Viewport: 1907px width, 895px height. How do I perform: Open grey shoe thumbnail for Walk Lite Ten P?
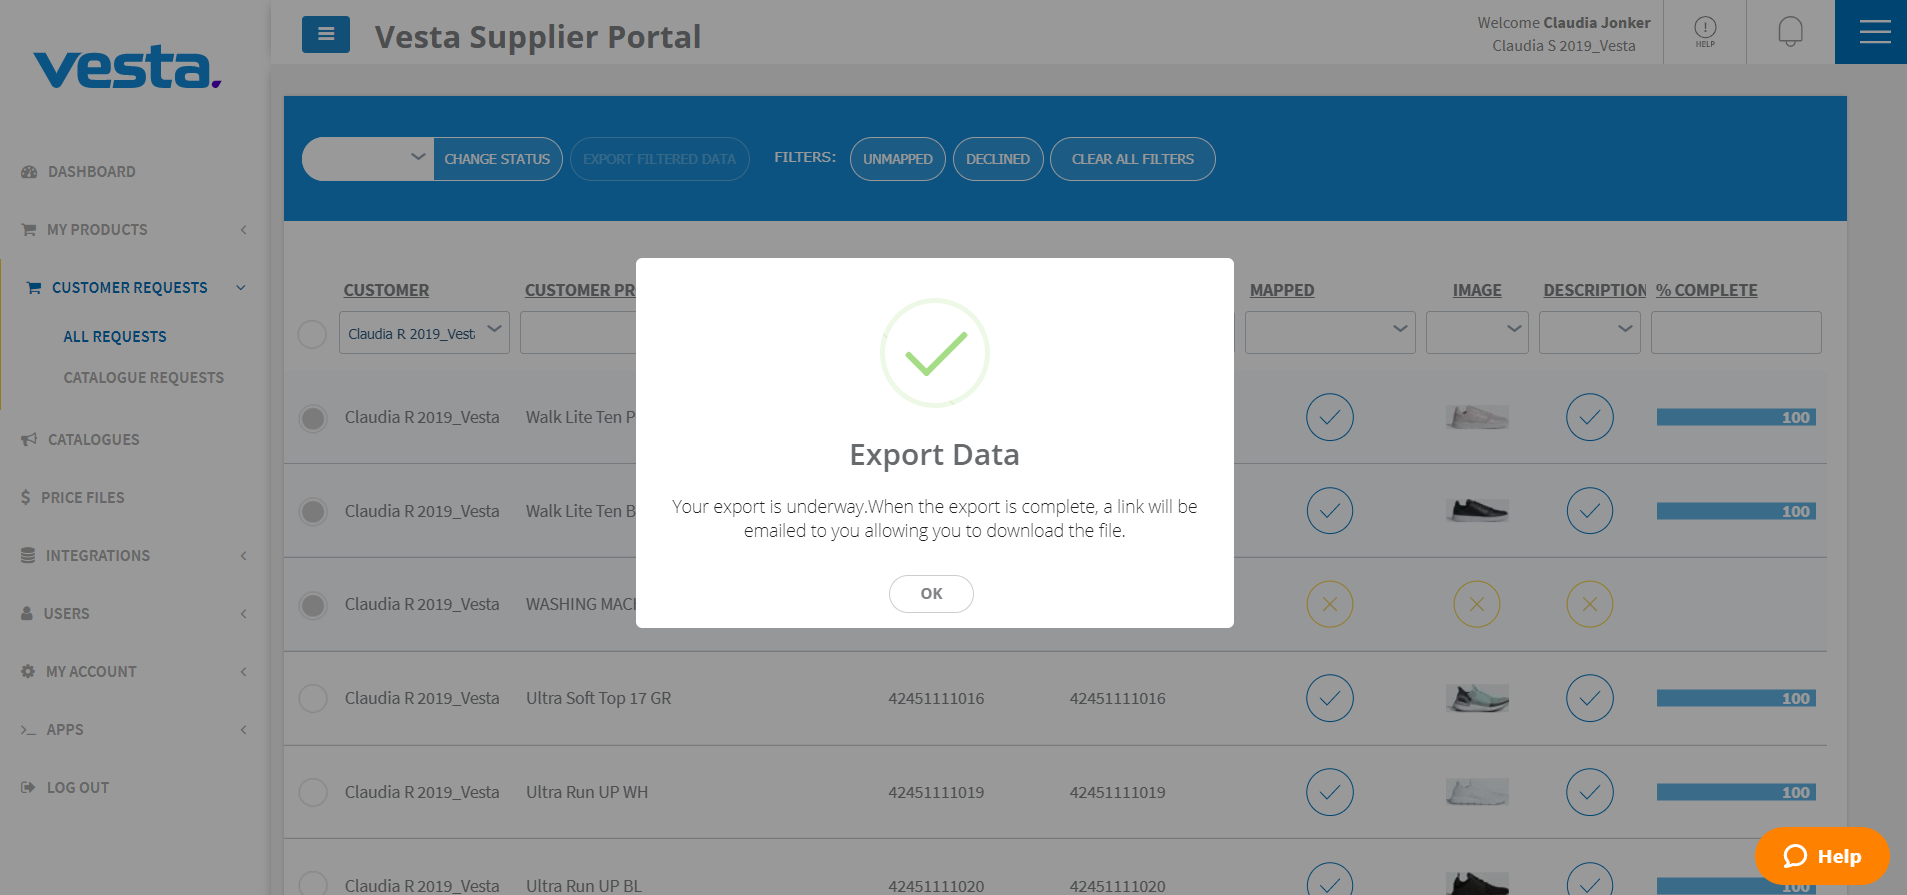1477,417
